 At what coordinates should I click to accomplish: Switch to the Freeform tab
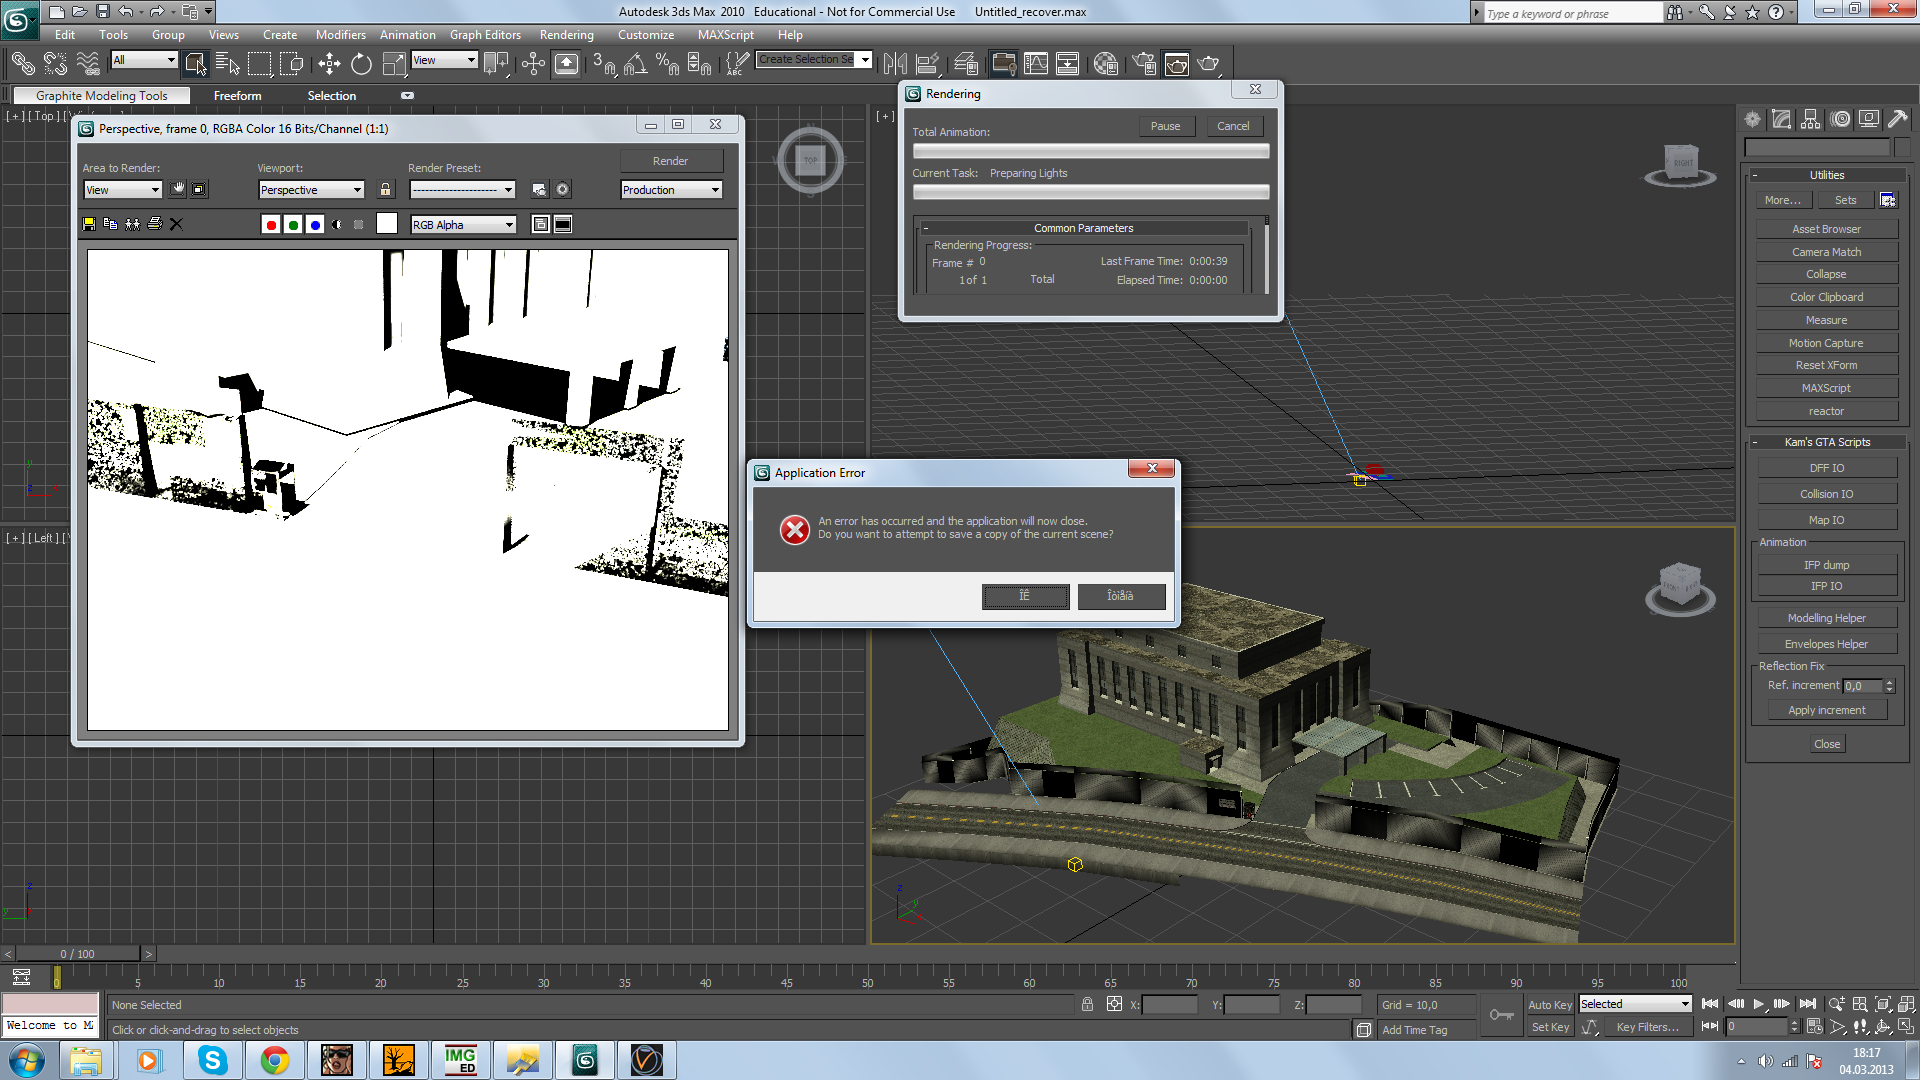point(237,96)
